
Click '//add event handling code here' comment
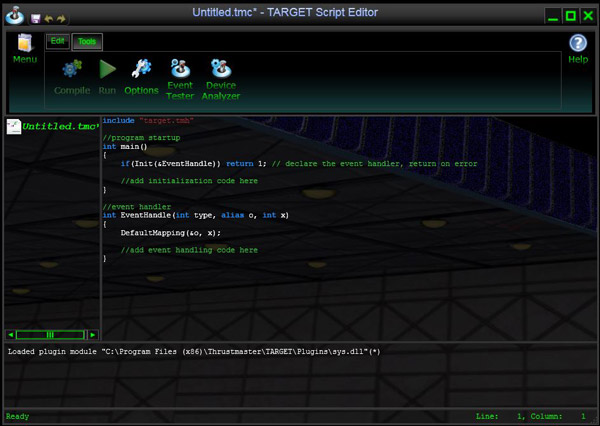click(x=189, y=250)
